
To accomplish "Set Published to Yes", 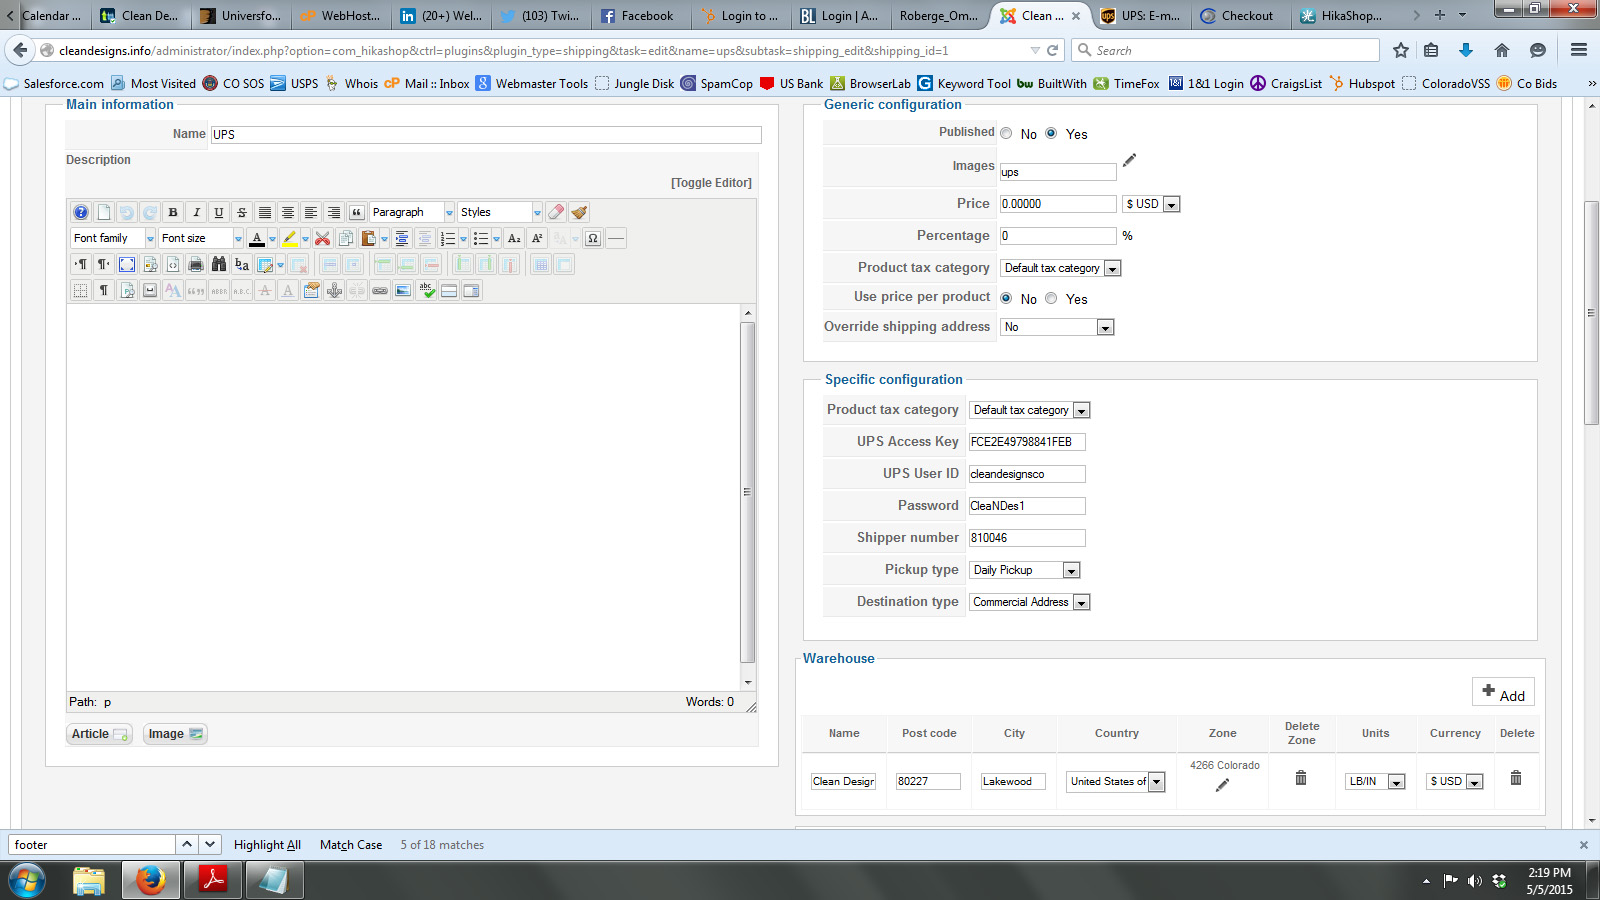I will coord(1051,133).
